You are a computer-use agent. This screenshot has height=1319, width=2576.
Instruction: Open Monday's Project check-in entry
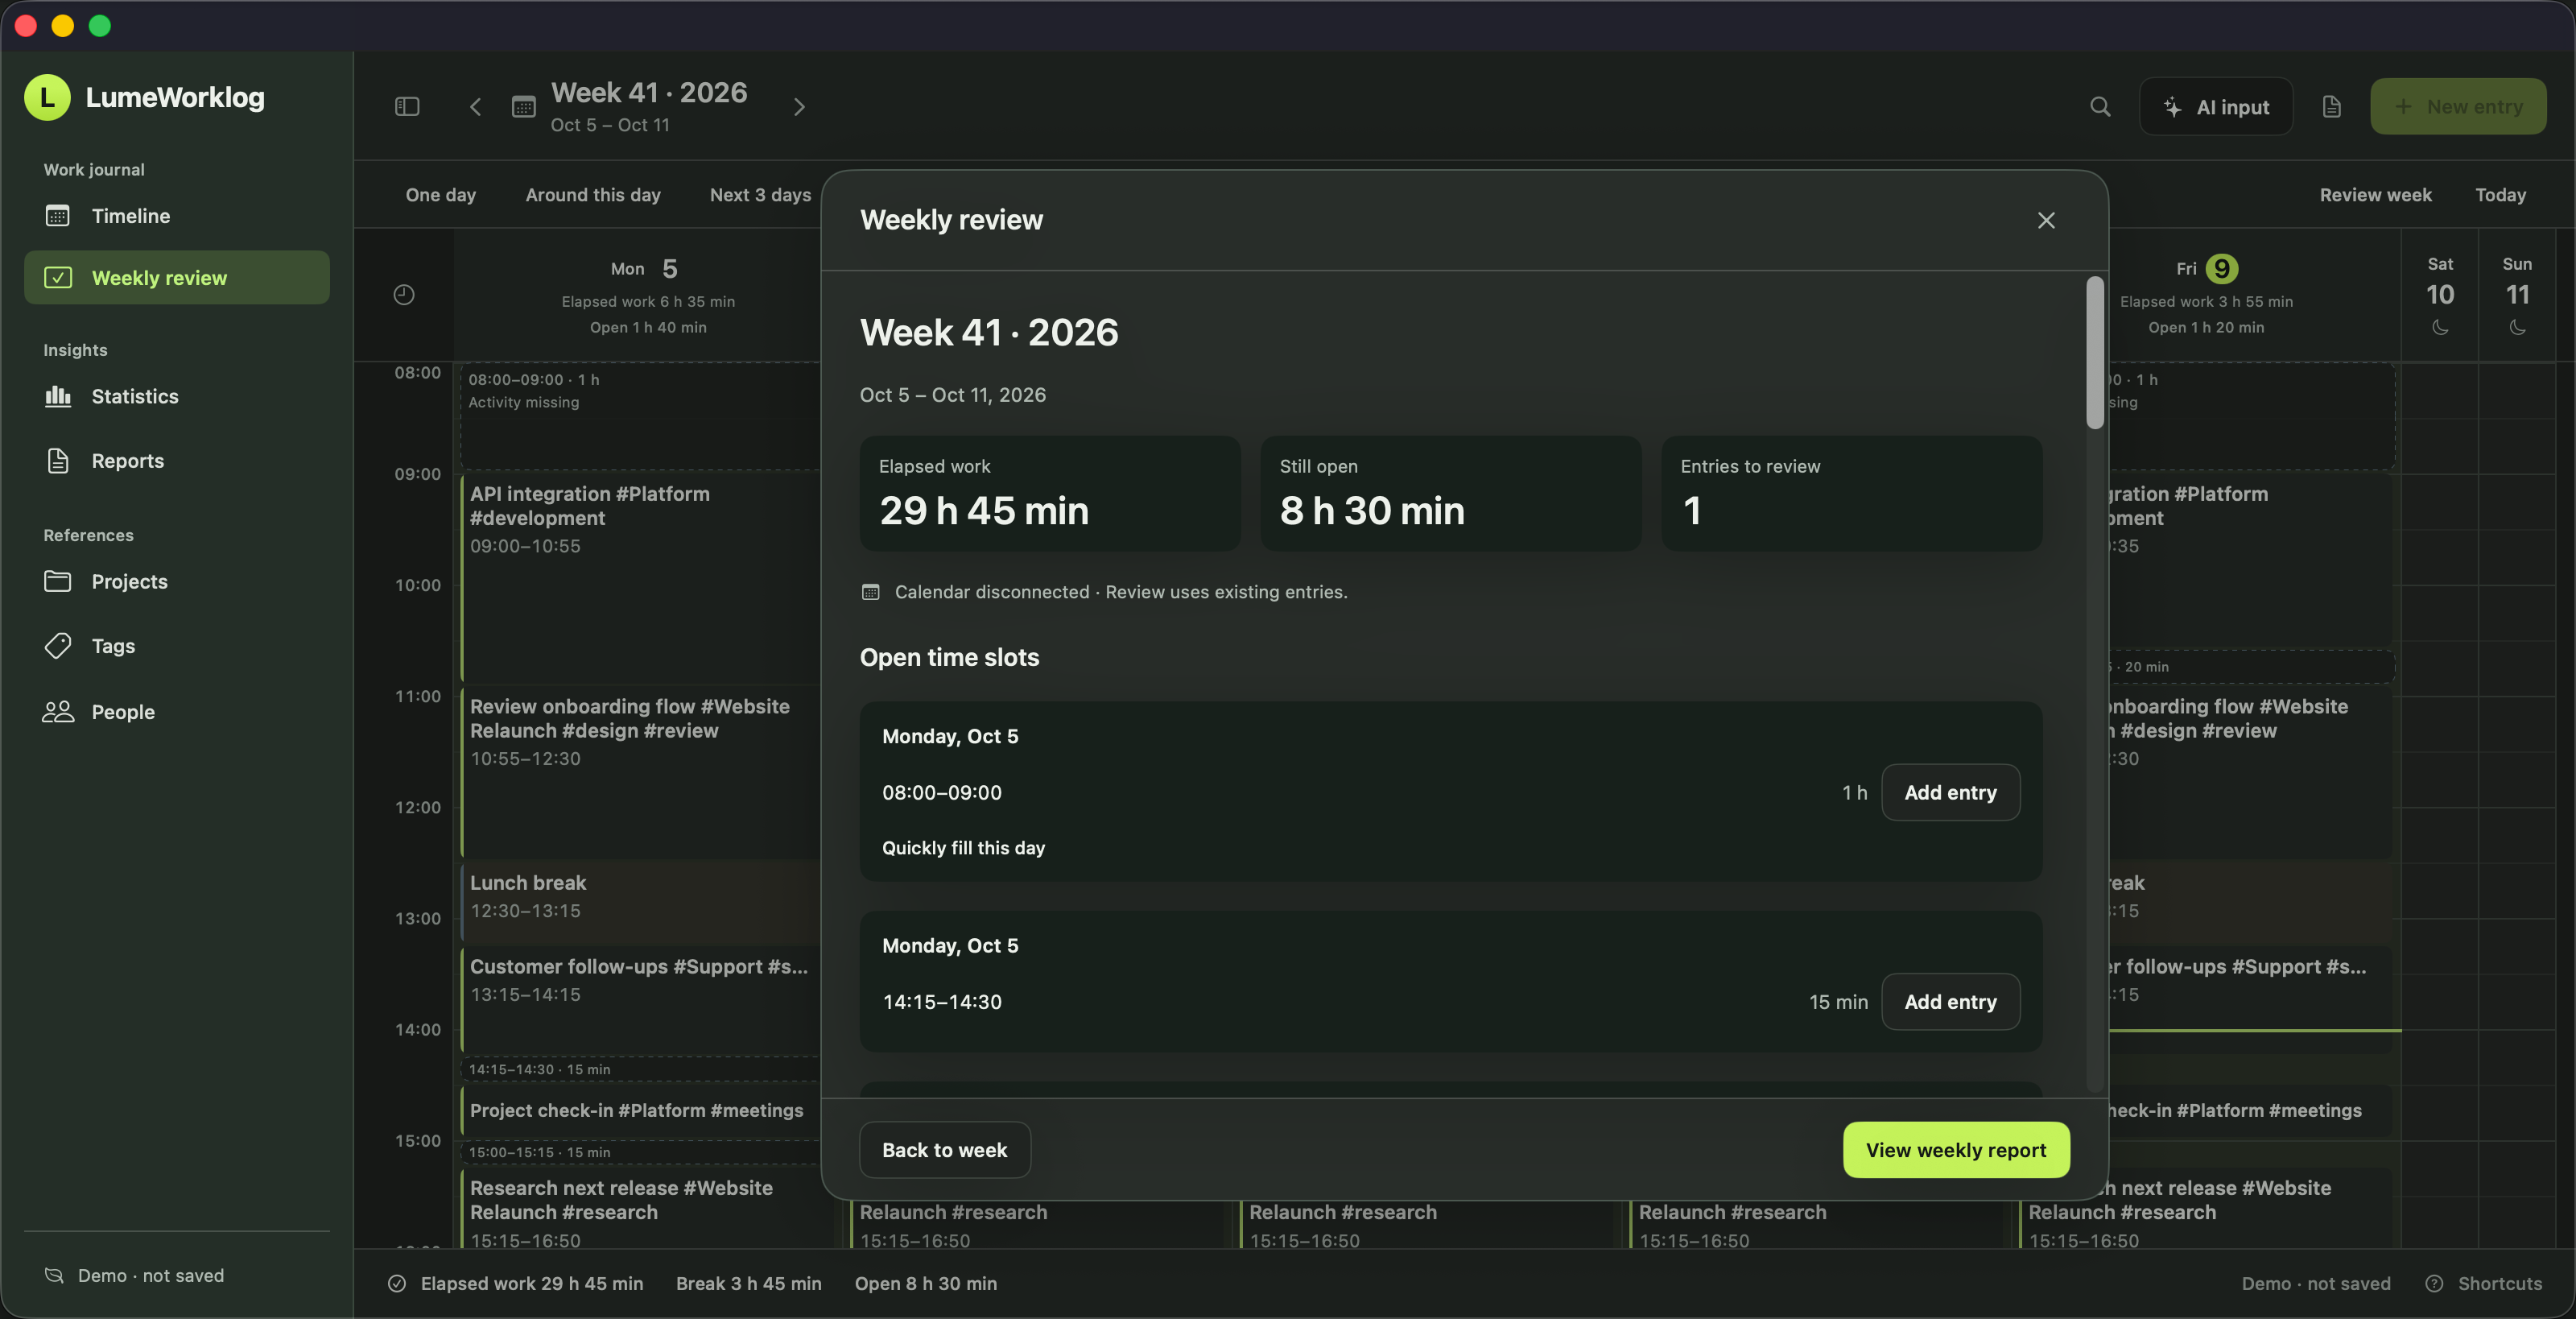[640, 1111]
